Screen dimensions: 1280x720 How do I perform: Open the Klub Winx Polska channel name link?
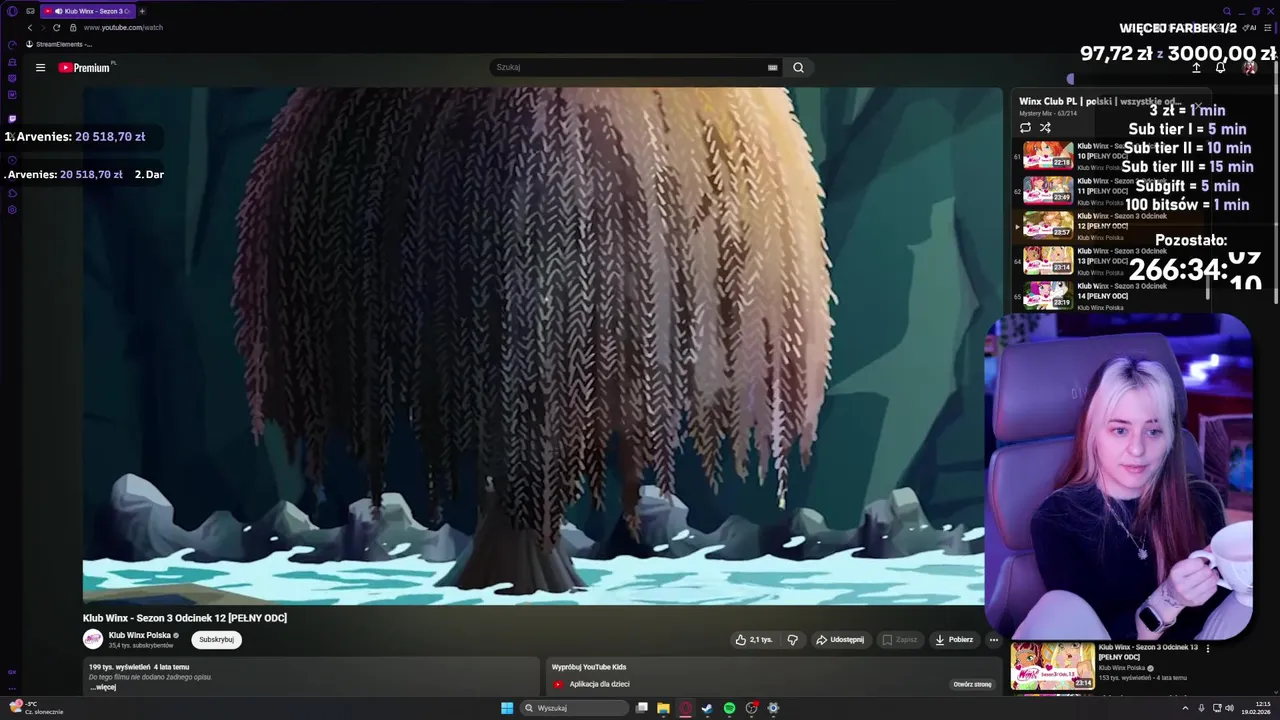[x=139, y=635]
